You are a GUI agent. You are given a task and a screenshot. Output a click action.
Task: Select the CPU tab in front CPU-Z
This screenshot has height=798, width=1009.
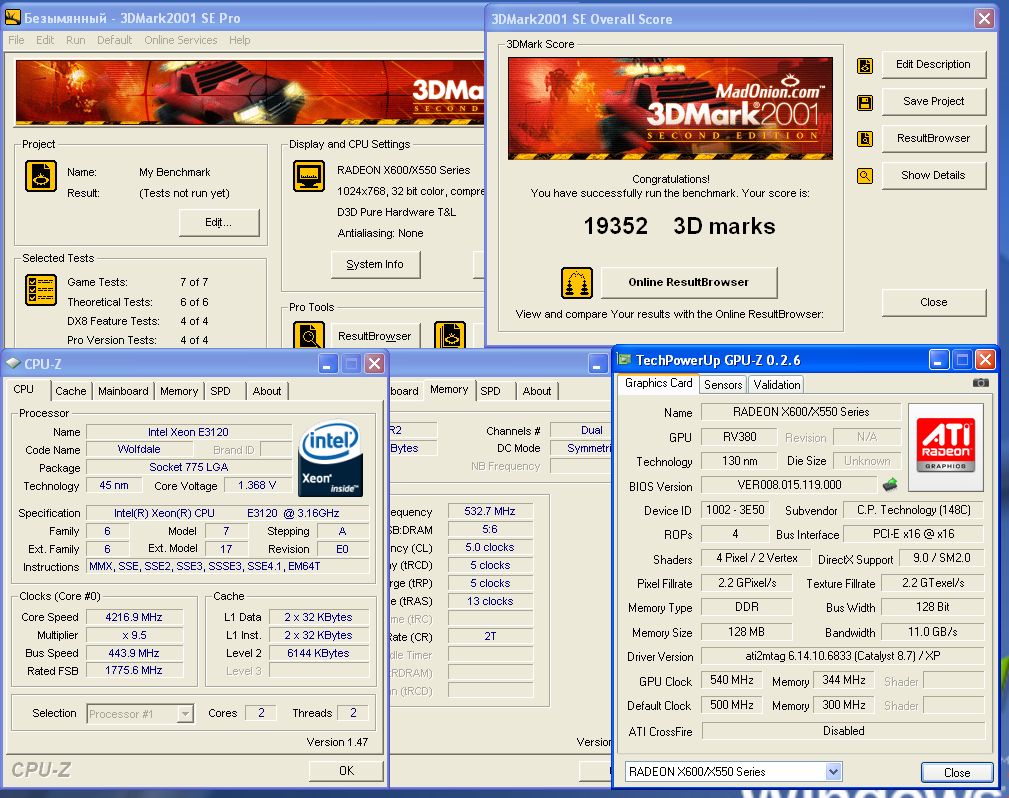pos(24,389)
